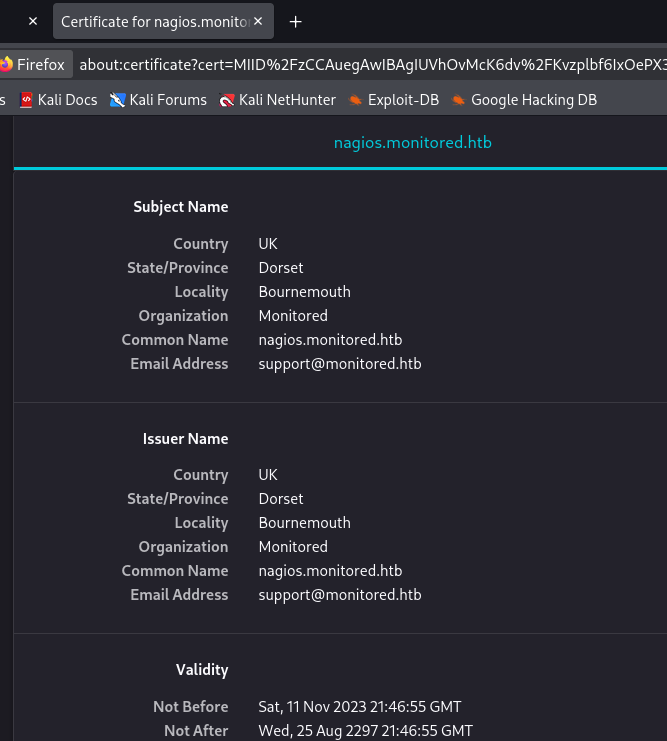The width and height of the screenshot is (667, 741).
Task: Click the Issuer Common Name value
Action: tap(330, 571)
